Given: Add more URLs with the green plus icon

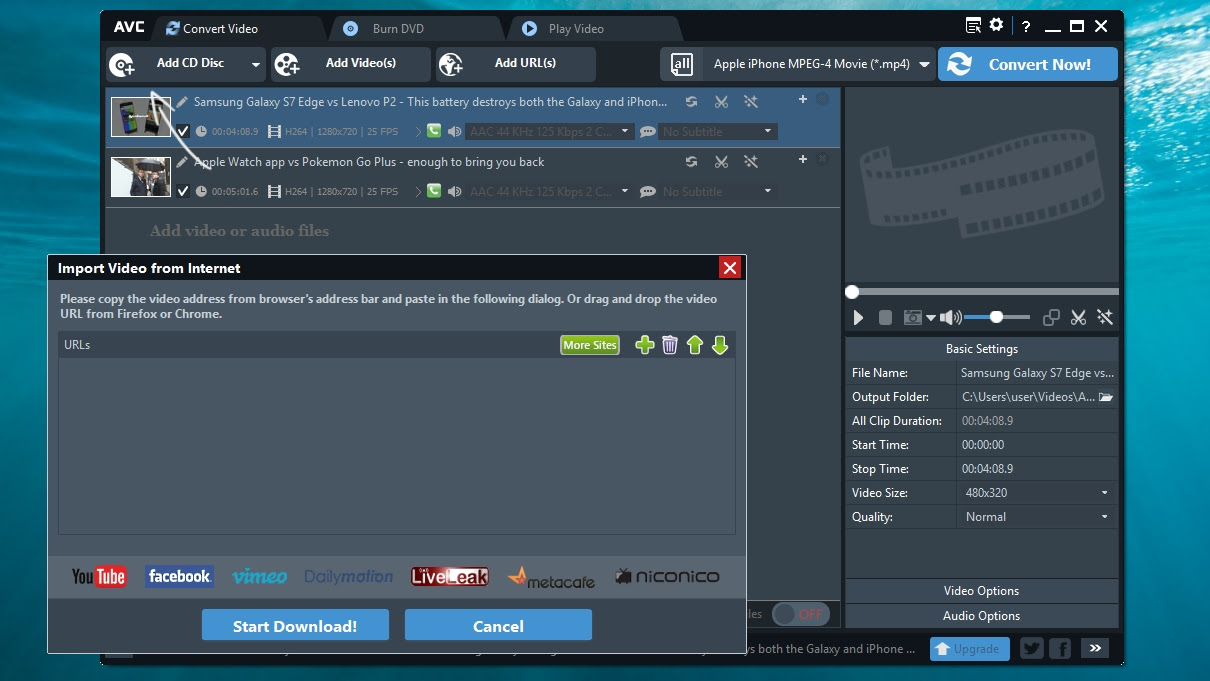Looking at the screenshot, I should [x=644, y=344].
